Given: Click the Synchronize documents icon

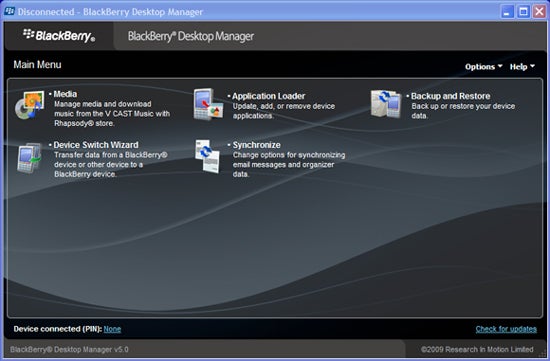Looking at the screenshot, I should pos(208,156).
